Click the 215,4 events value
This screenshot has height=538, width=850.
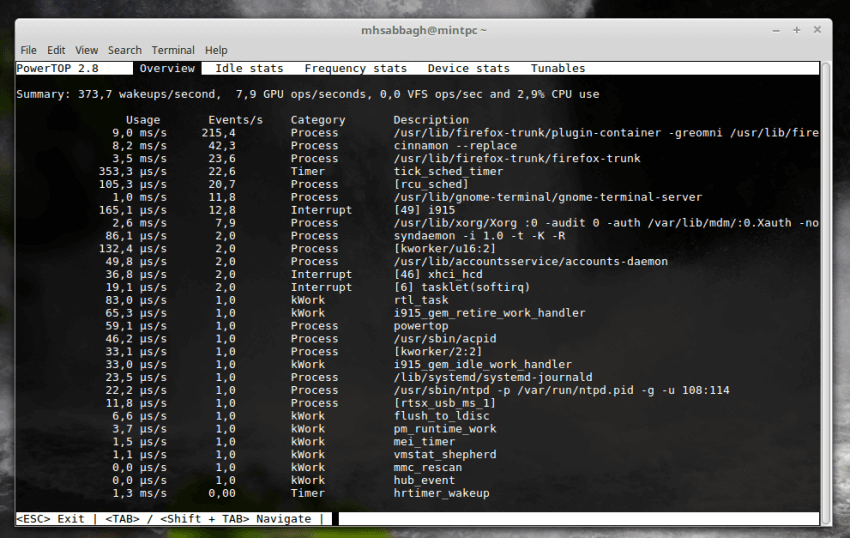[218, 133]
